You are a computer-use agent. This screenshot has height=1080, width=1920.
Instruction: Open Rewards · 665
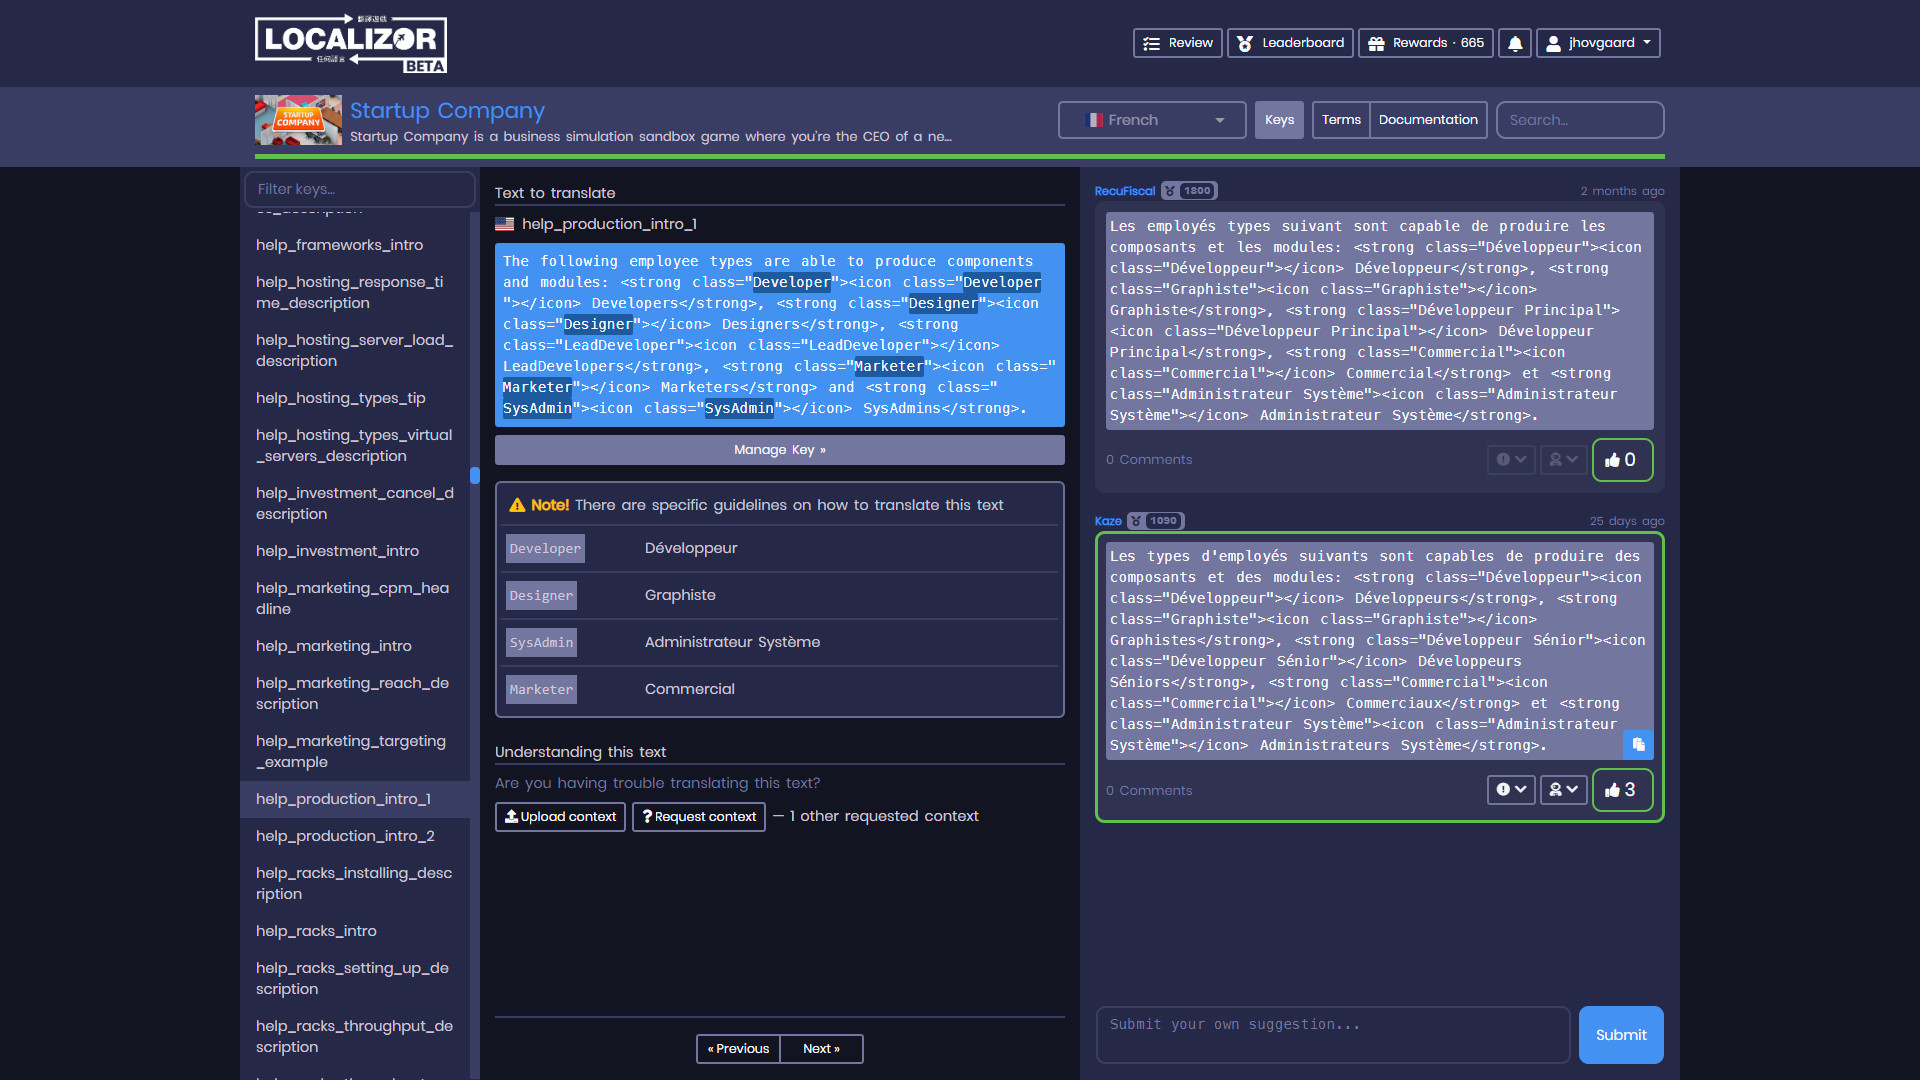[1426, 43]
